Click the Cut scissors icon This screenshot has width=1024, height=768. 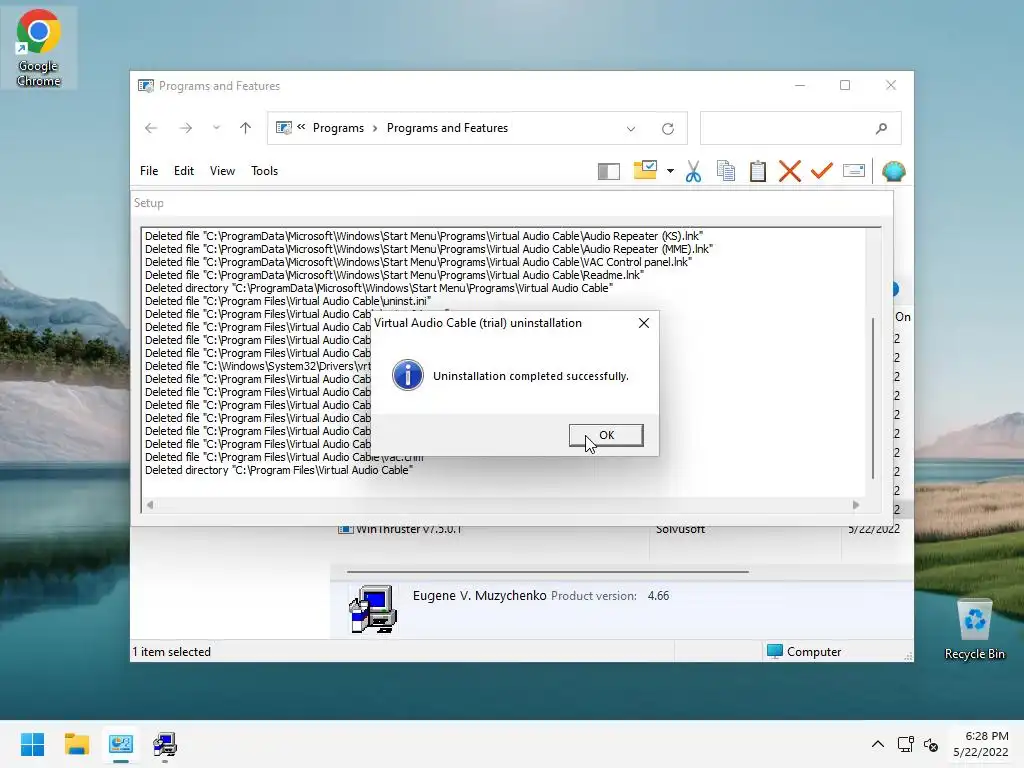click(694, 171)
